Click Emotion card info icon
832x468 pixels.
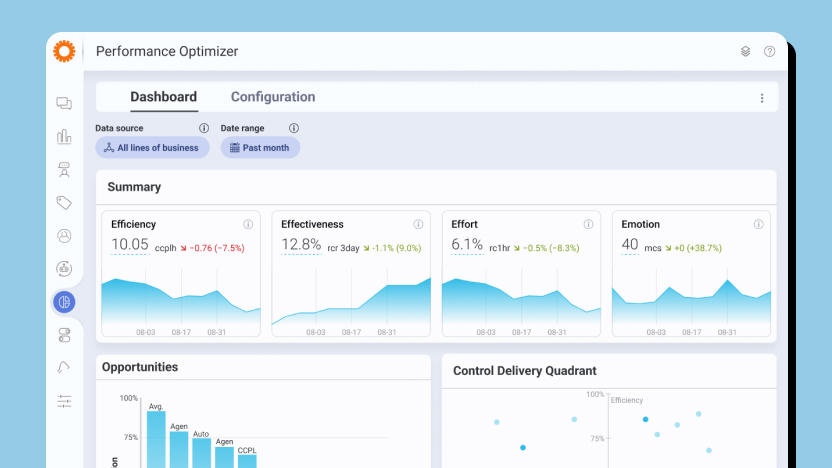pyautogui.click(x=759, y=224)
